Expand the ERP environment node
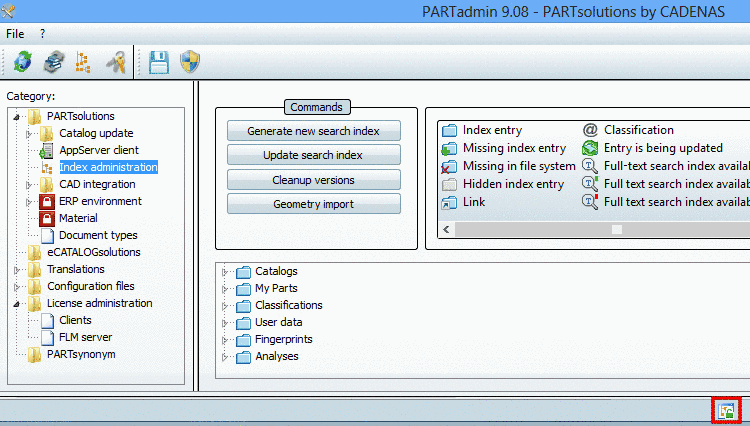 [29, 202]
